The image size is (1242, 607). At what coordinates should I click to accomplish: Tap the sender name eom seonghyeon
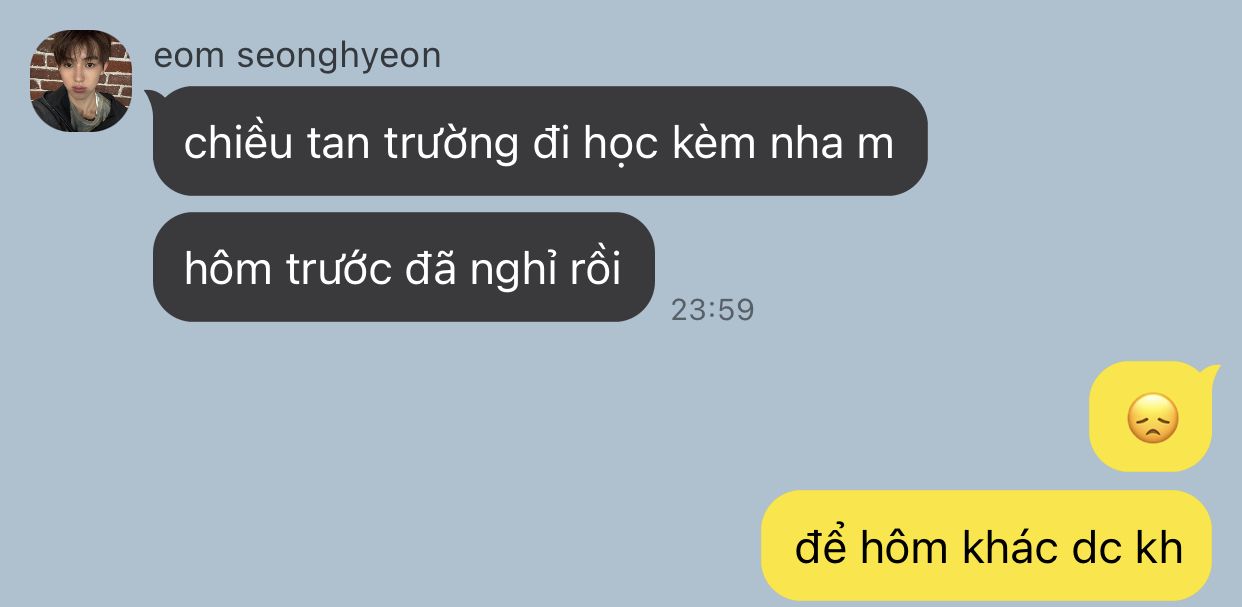[x=297, y=56]
